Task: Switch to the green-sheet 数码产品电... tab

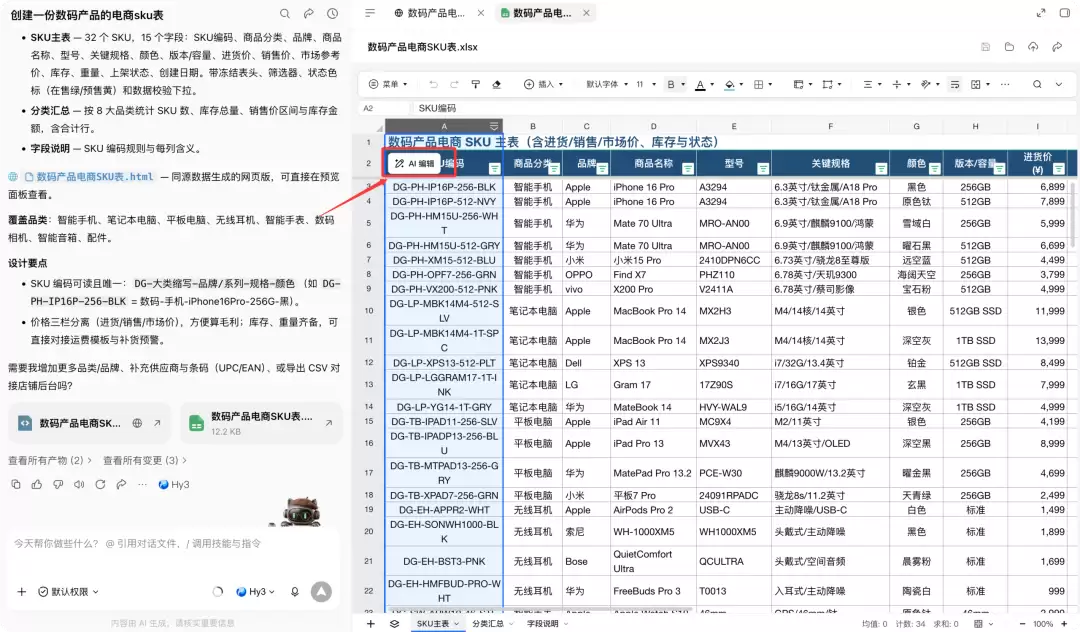Action: (536, 13)
